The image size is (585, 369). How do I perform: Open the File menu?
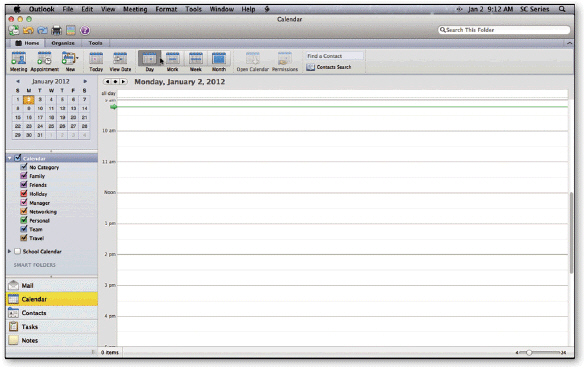pos(68,9)
